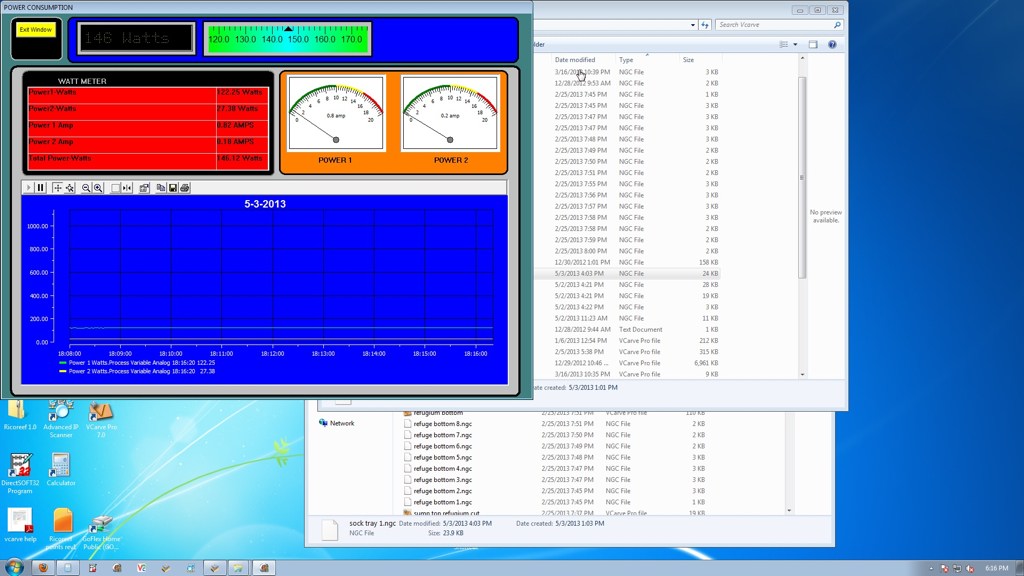Print the trend chart using the printer icon
This screenshot has height=576, width=1024.
pyautogui.click(x=184, y=188)
